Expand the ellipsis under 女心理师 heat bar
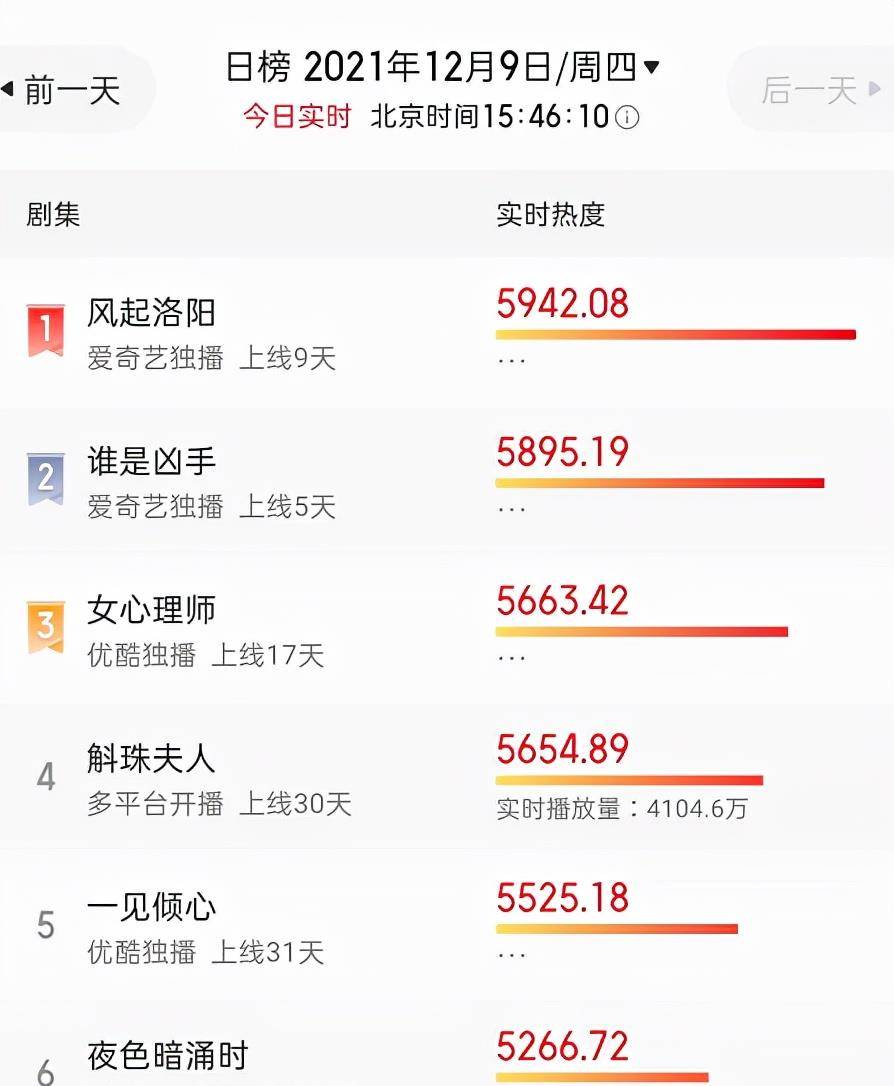The image size is (894, 1086). pos(511,657)
